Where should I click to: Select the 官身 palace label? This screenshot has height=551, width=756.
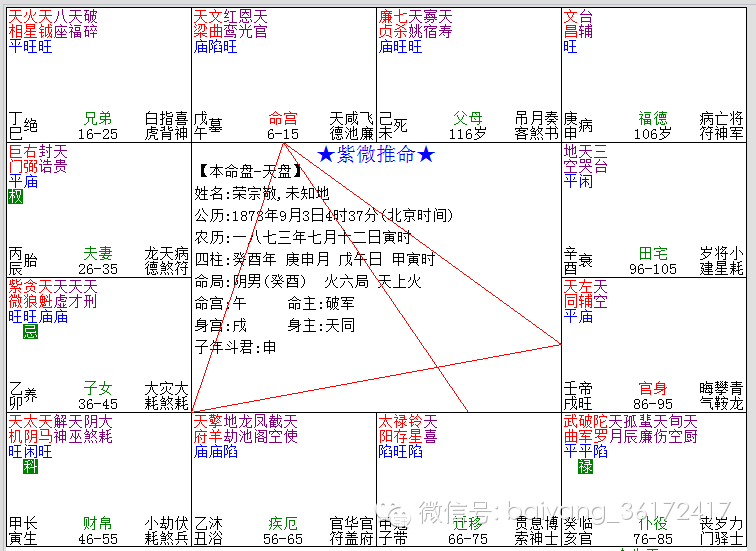(x=653, y=388)
